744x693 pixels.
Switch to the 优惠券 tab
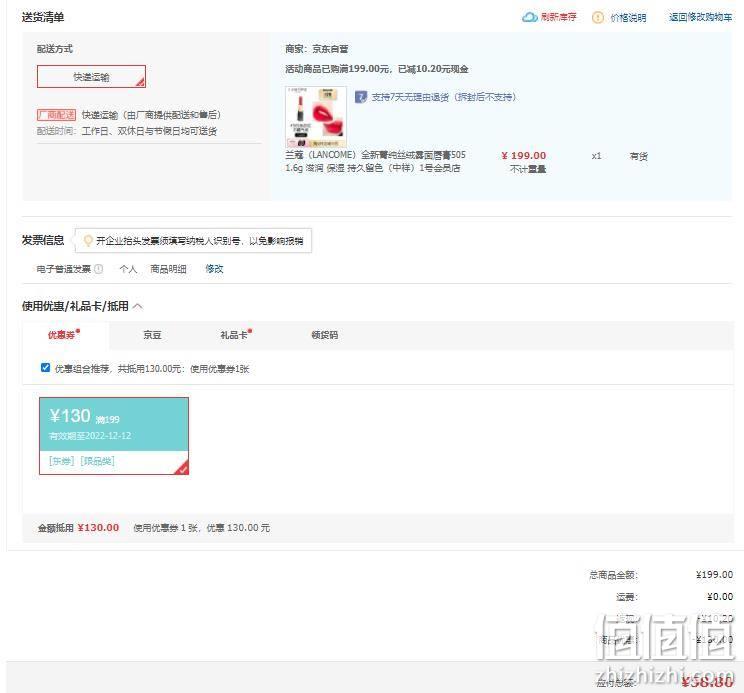coord(64,335)
